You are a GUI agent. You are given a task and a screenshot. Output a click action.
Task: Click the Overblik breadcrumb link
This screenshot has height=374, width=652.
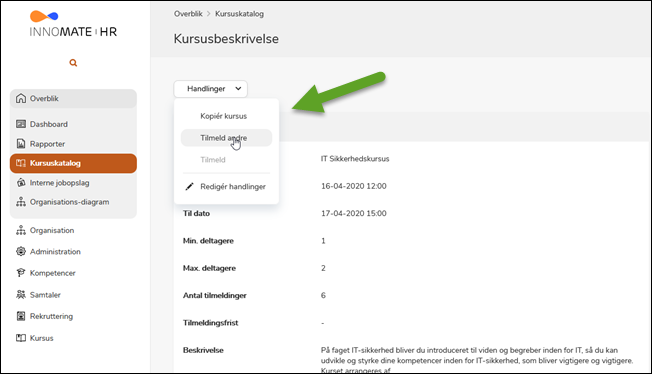tap(188, 14)
